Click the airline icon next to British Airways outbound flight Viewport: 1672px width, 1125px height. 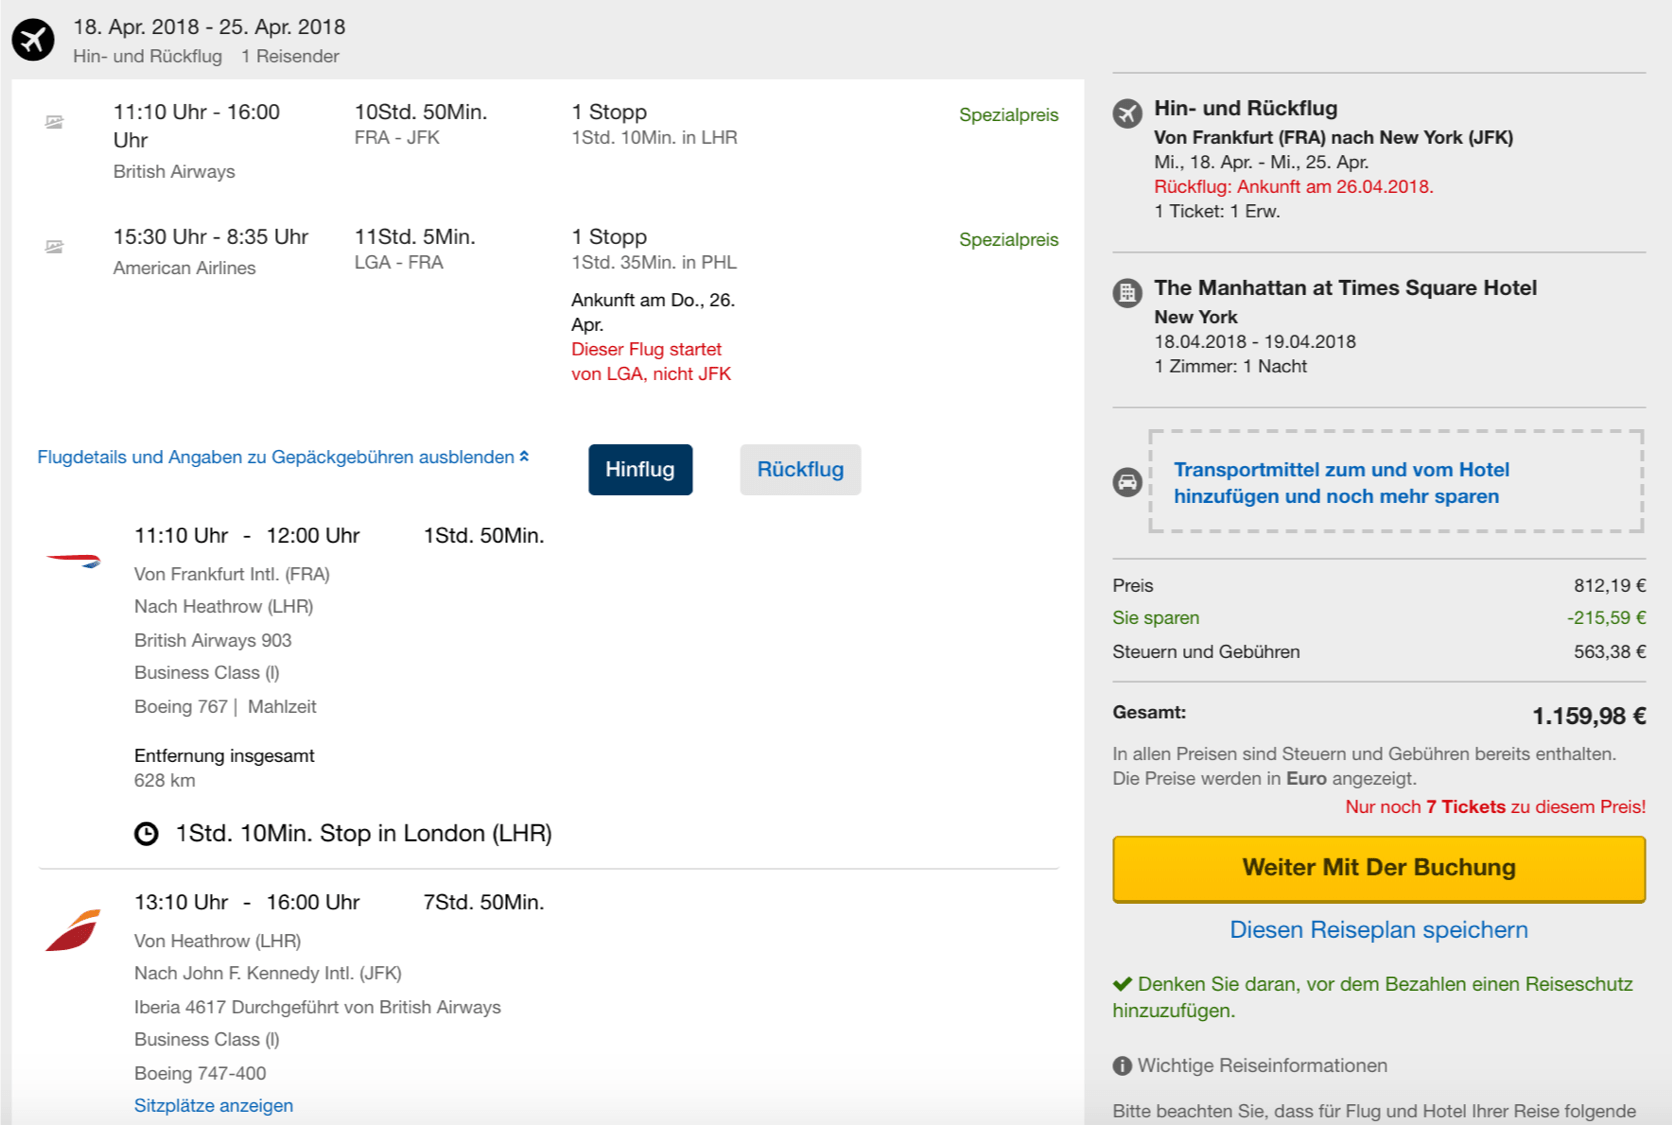54,122
